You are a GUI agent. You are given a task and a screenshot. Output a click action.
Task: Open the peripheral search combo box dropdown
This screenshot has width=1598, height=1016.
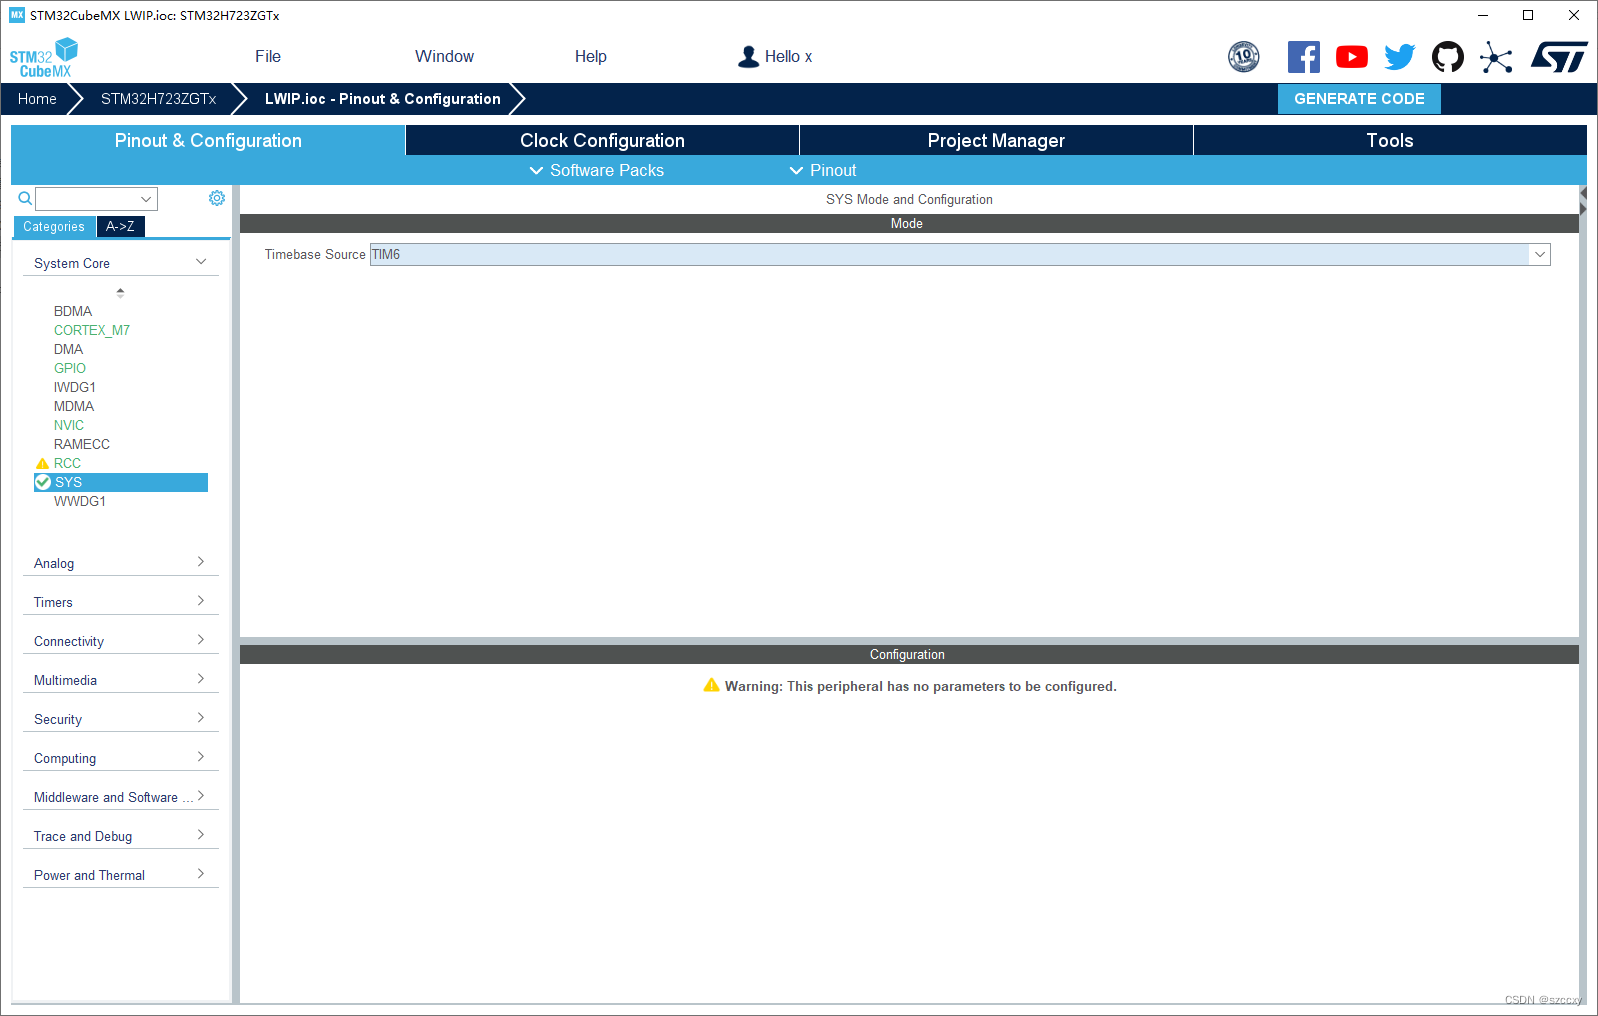(147, 199)
